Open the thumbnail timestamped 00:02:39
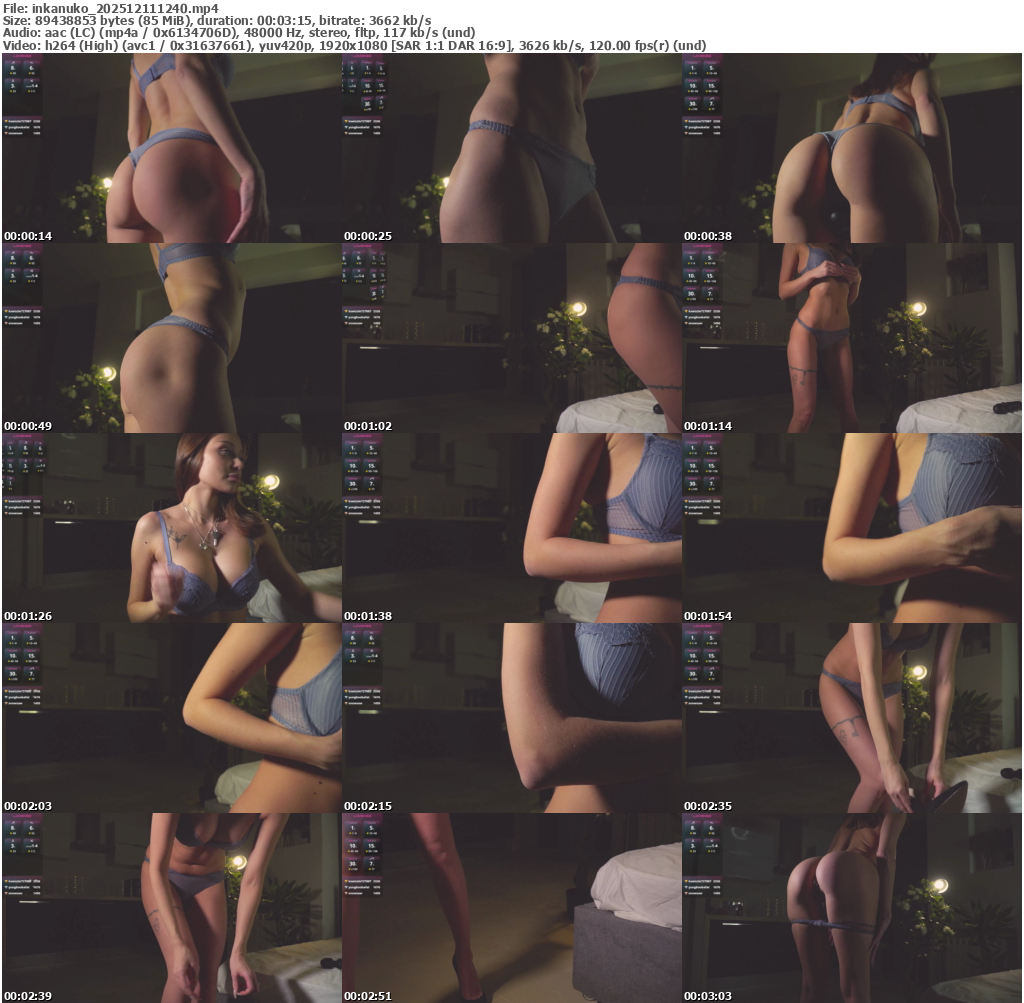Screen dimensions: 1024x1003 coord(171,908)
